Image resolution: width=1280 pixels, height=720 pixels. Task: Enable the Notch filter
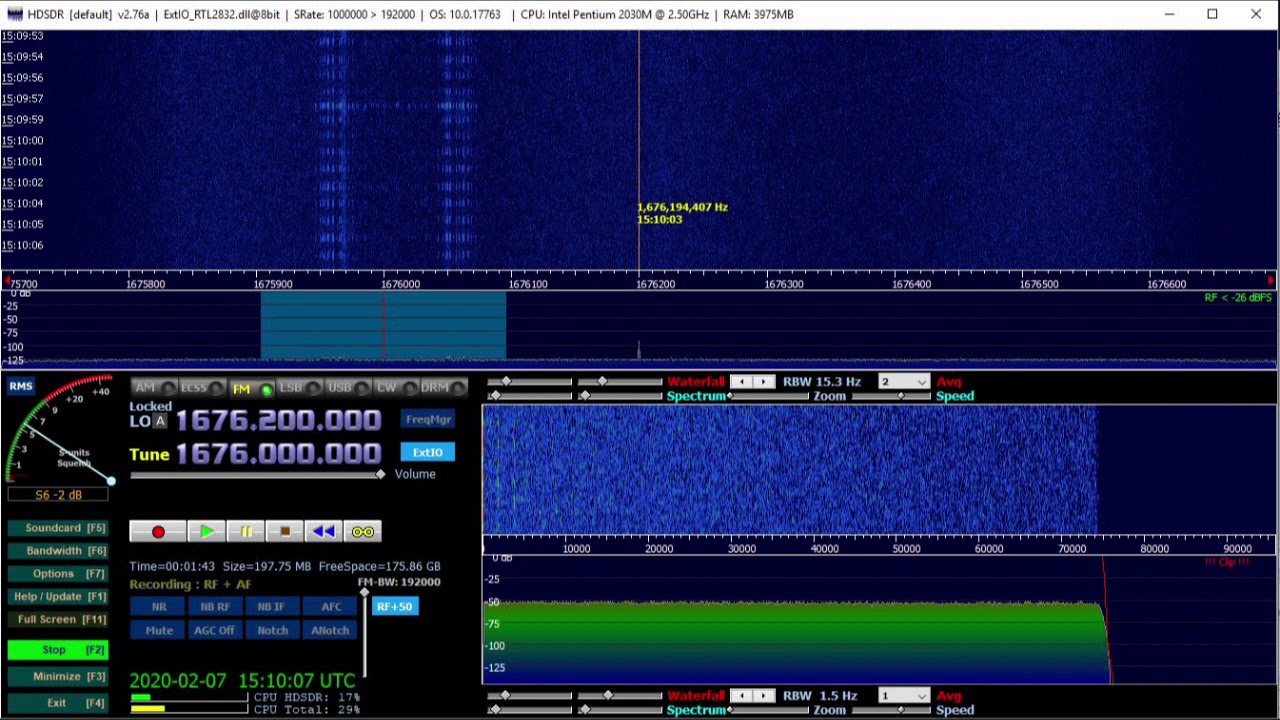[272, 631]
